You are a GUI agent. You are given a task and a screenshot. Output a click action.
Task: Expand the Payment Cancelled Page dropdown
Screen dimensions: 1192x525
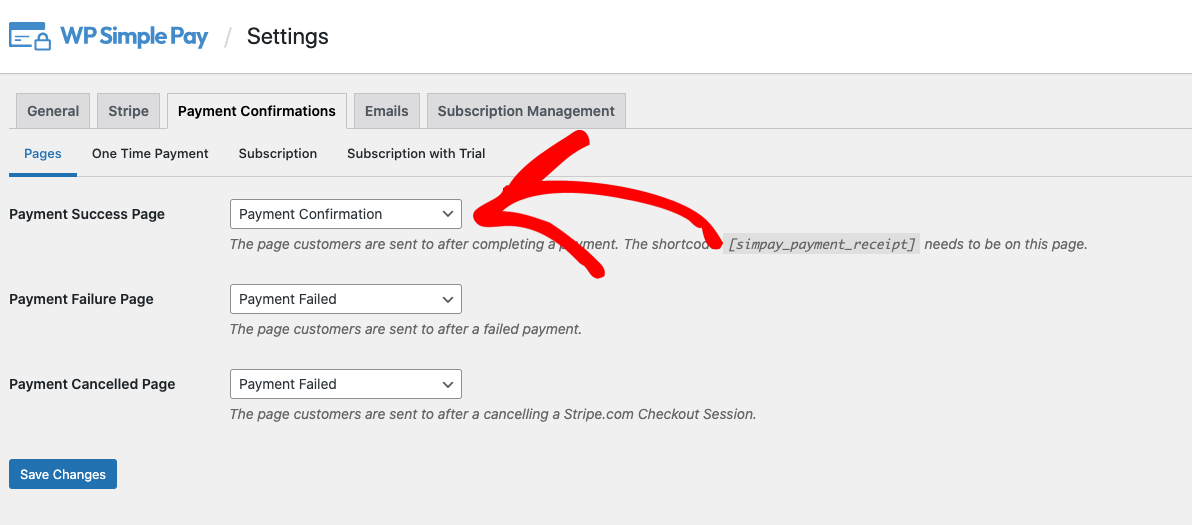[x=346, y=384]
